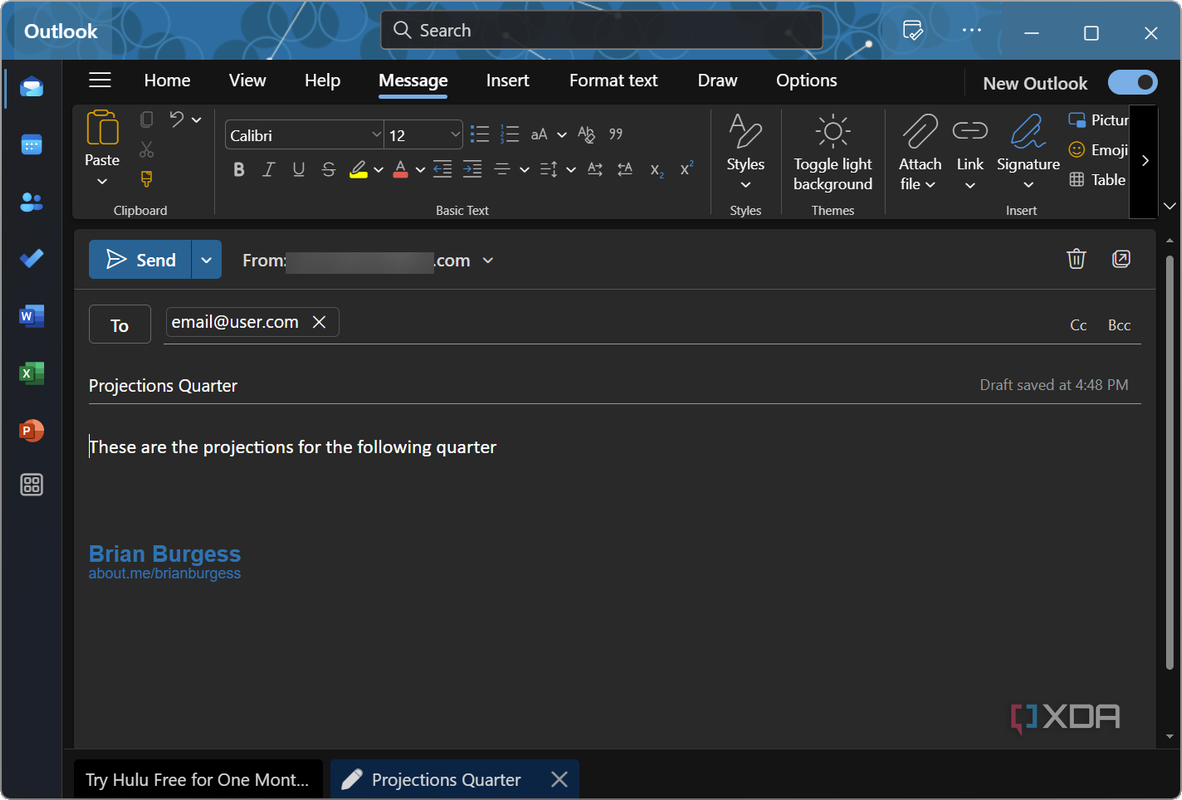The height and width of the screenshot is (800, 1182).
Task: Set left-to-right text direction
Action: (x=595, y=170)
